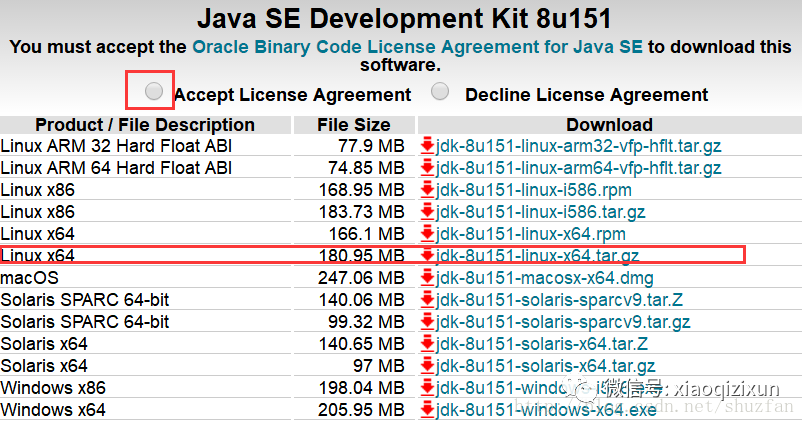Viewport: 805px width, 426px height.
Task: Click download arrow icon for linux-arm64 file
Action: 427,168
